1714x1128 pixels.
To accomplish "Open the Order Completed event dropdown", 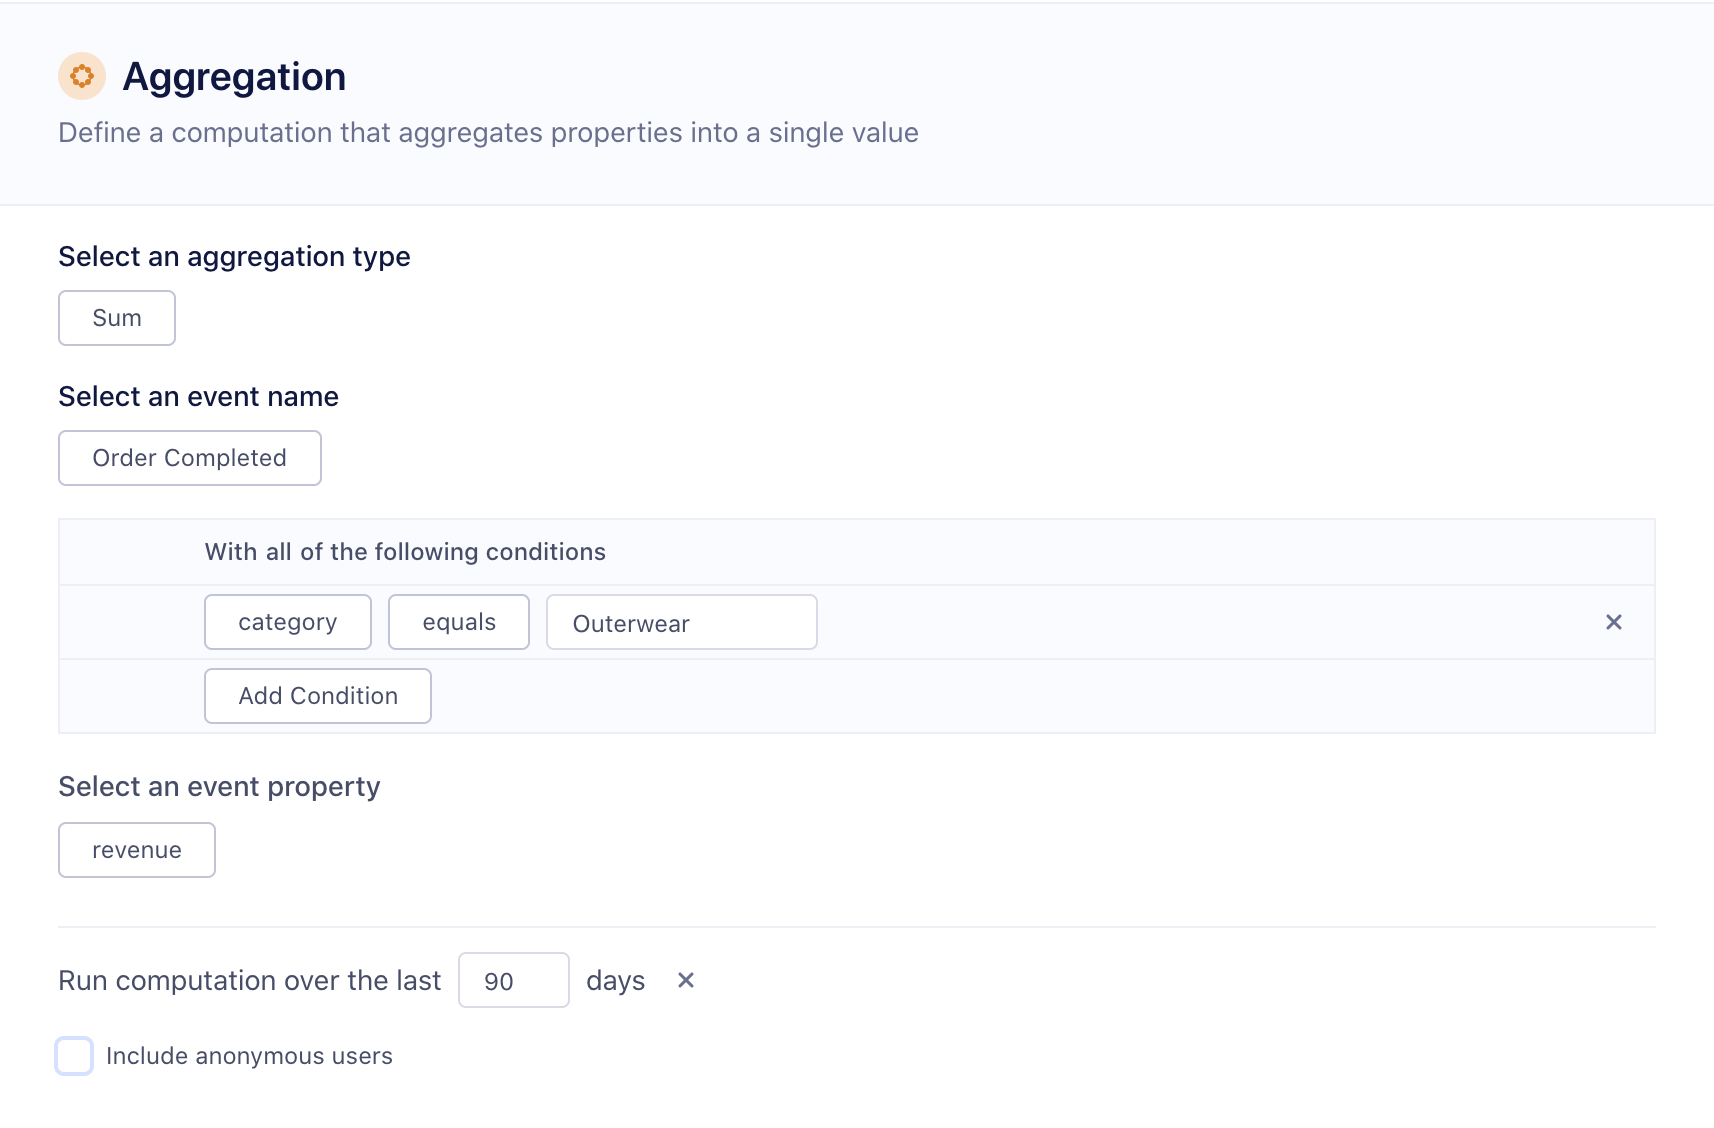I will 189,458.
